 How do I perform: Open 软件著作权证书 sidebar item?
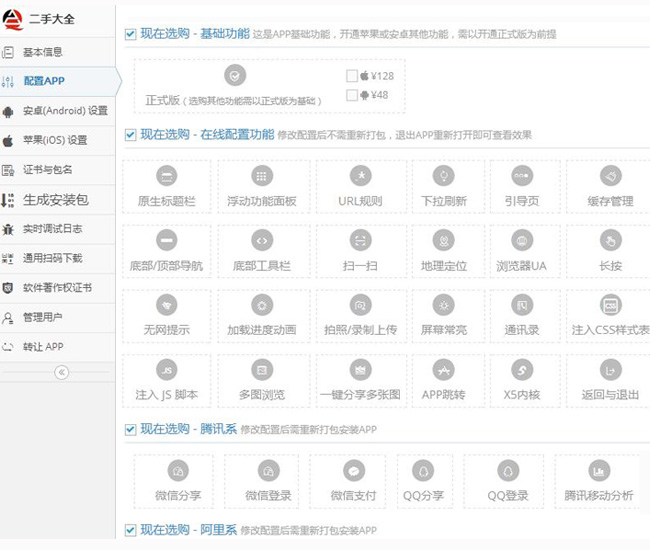(x=58, y=288)
